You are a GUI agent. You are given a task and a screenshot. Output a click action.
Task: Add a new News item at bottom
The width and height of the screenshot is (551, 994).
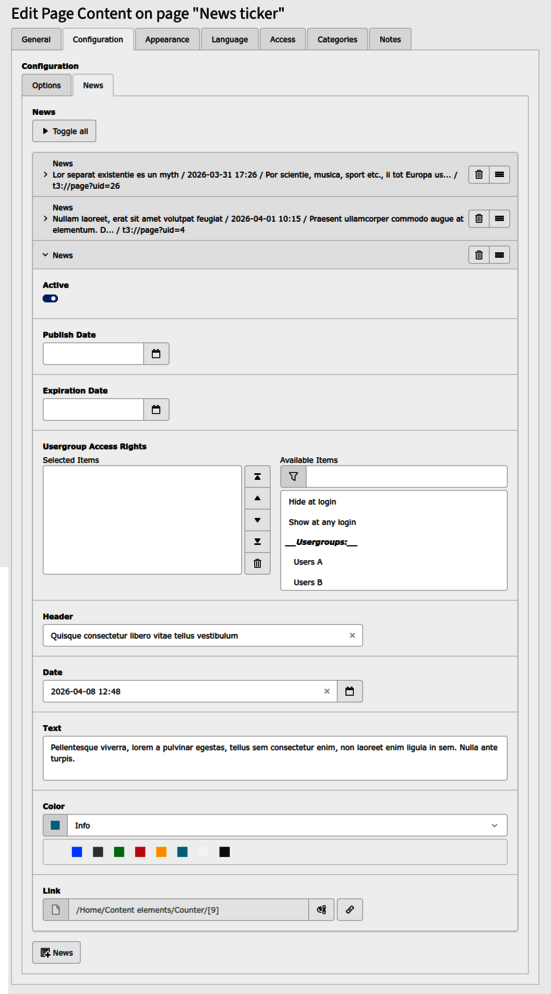click(56, 952)
